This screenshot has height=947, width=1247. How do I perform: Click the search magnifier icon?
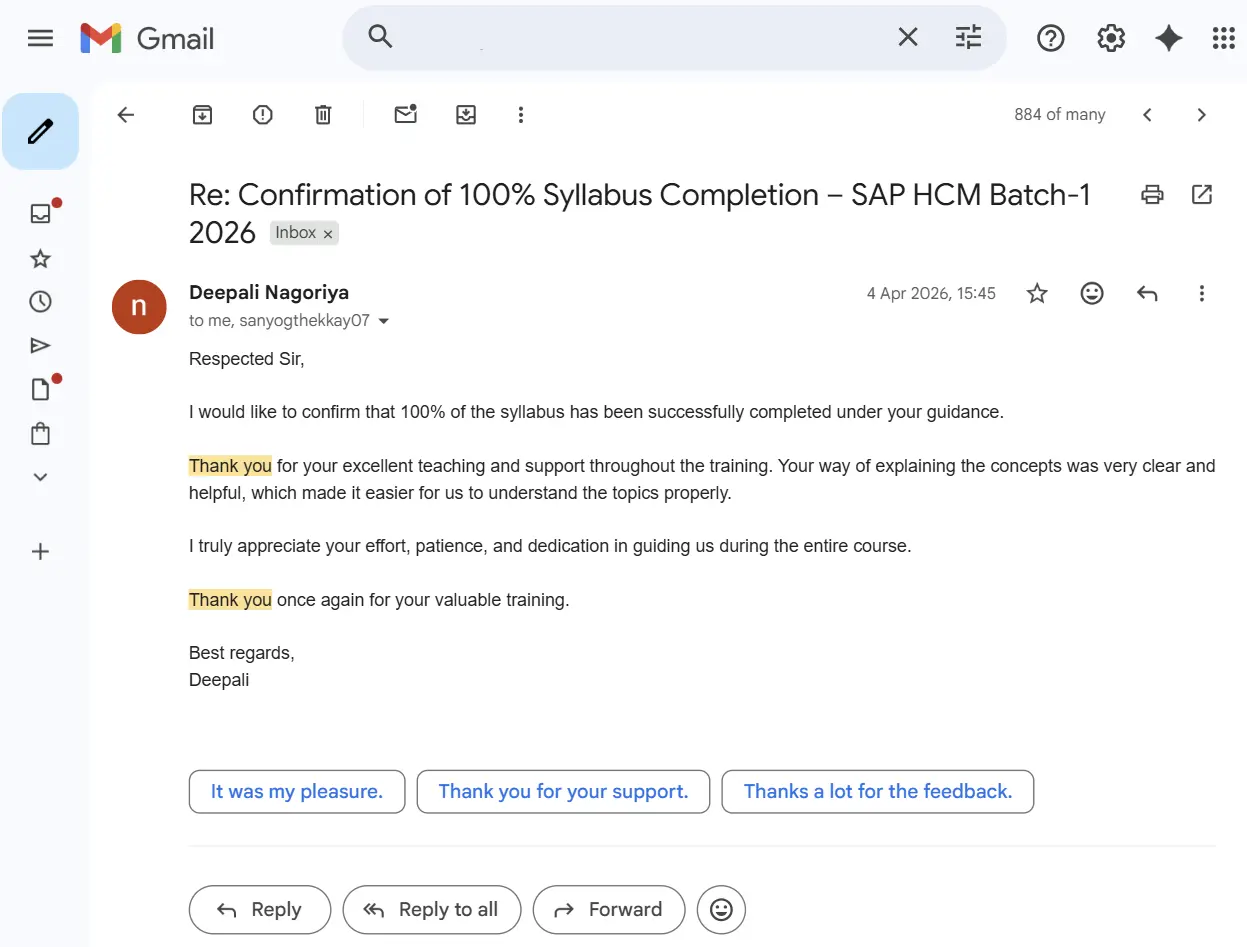tap(380, 38)
